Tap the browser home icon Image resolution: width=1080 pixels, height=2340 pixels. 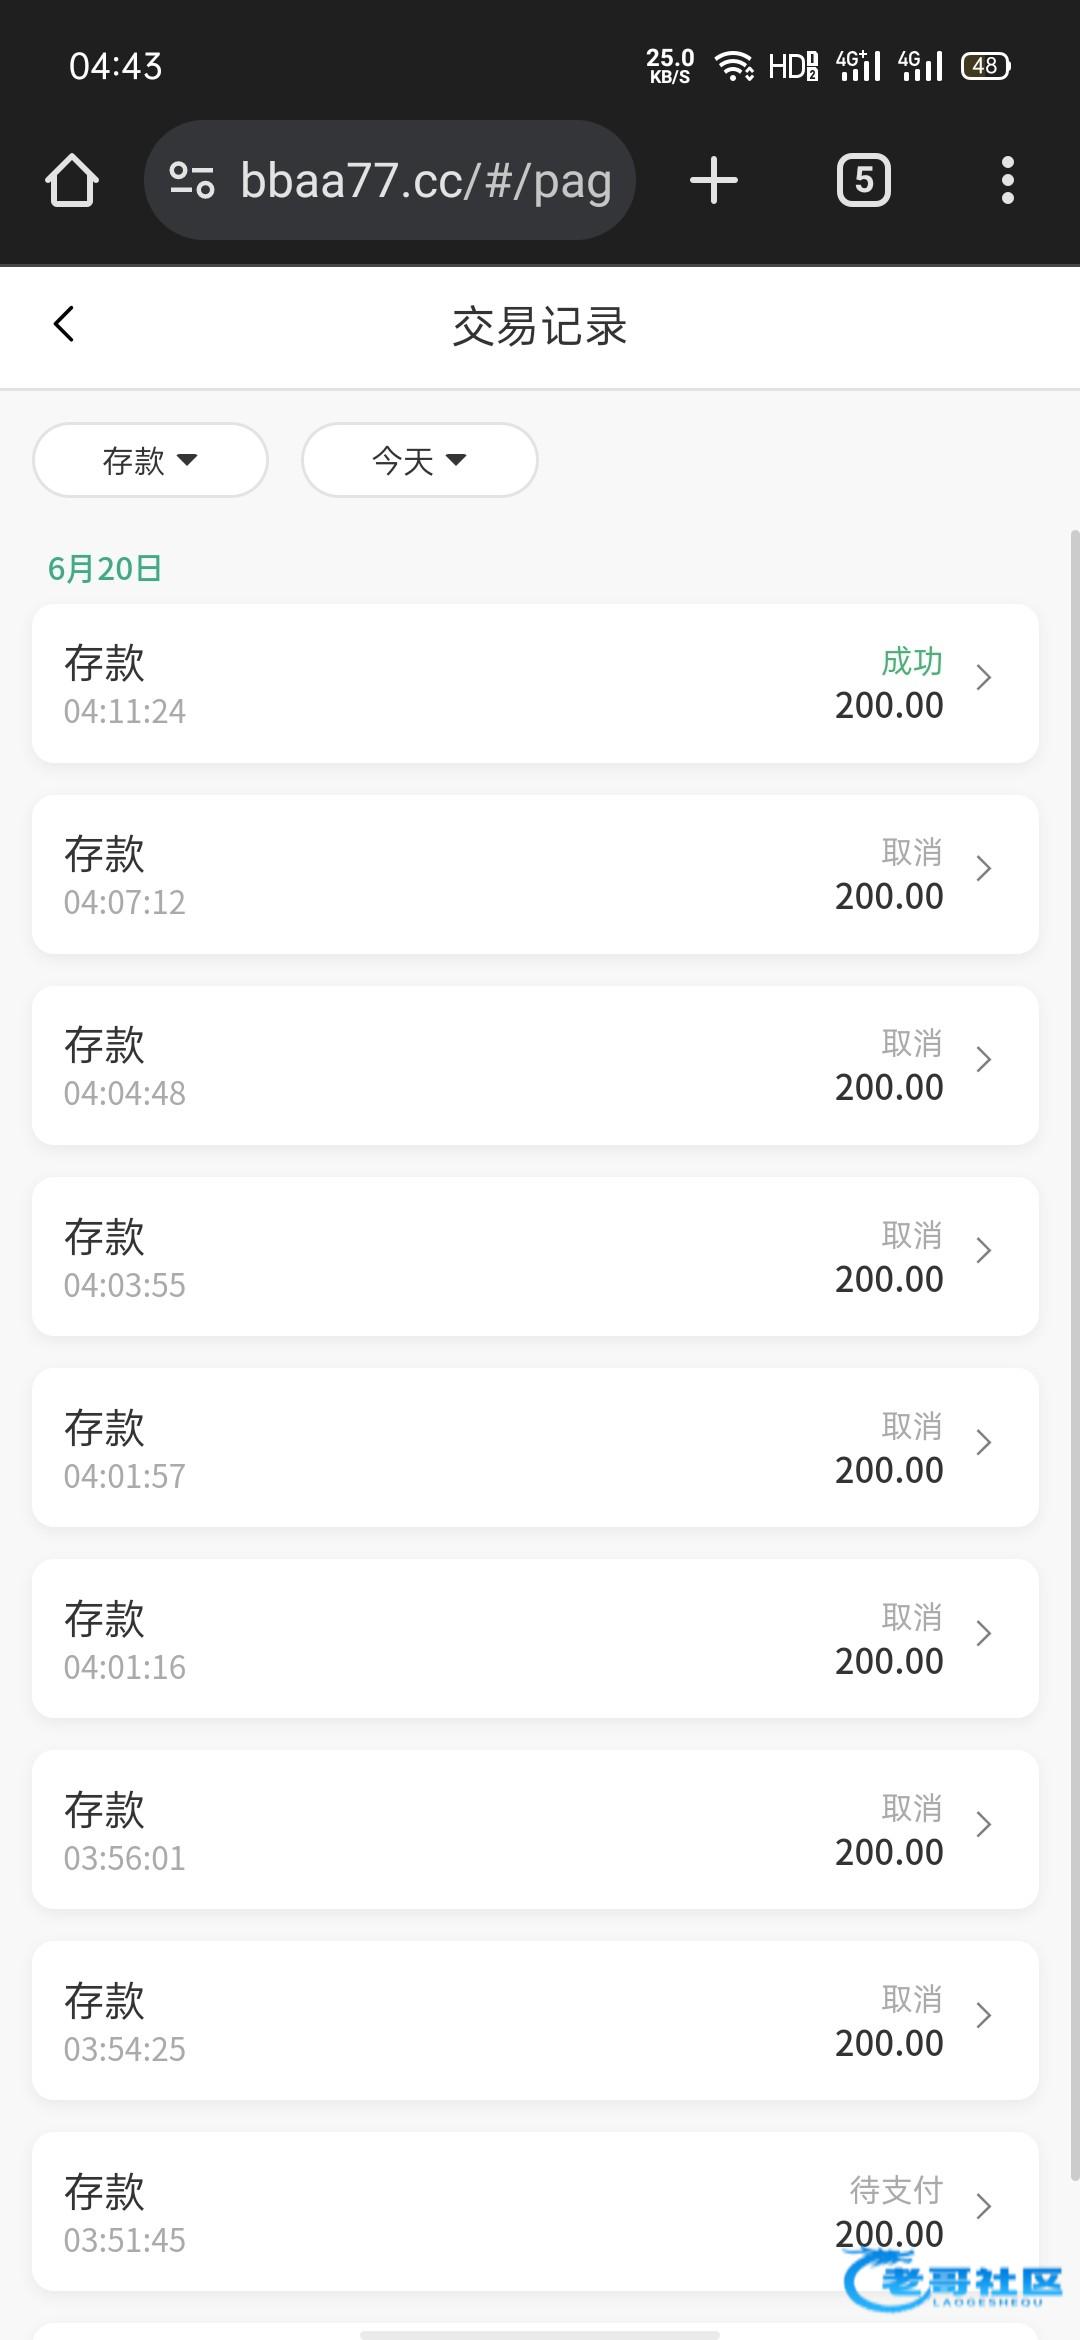coord(72,181)
